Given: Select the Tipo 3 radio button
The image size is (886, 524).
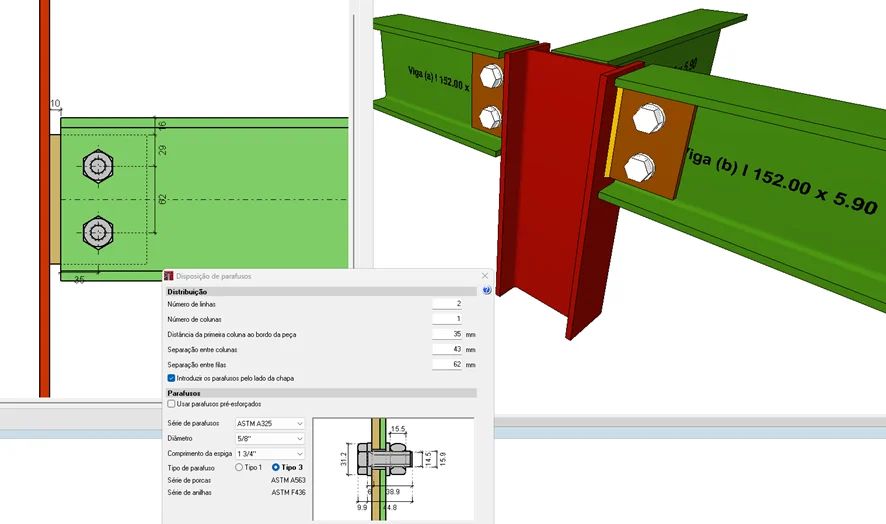Looking at the screenshot, I should point(276,467).
